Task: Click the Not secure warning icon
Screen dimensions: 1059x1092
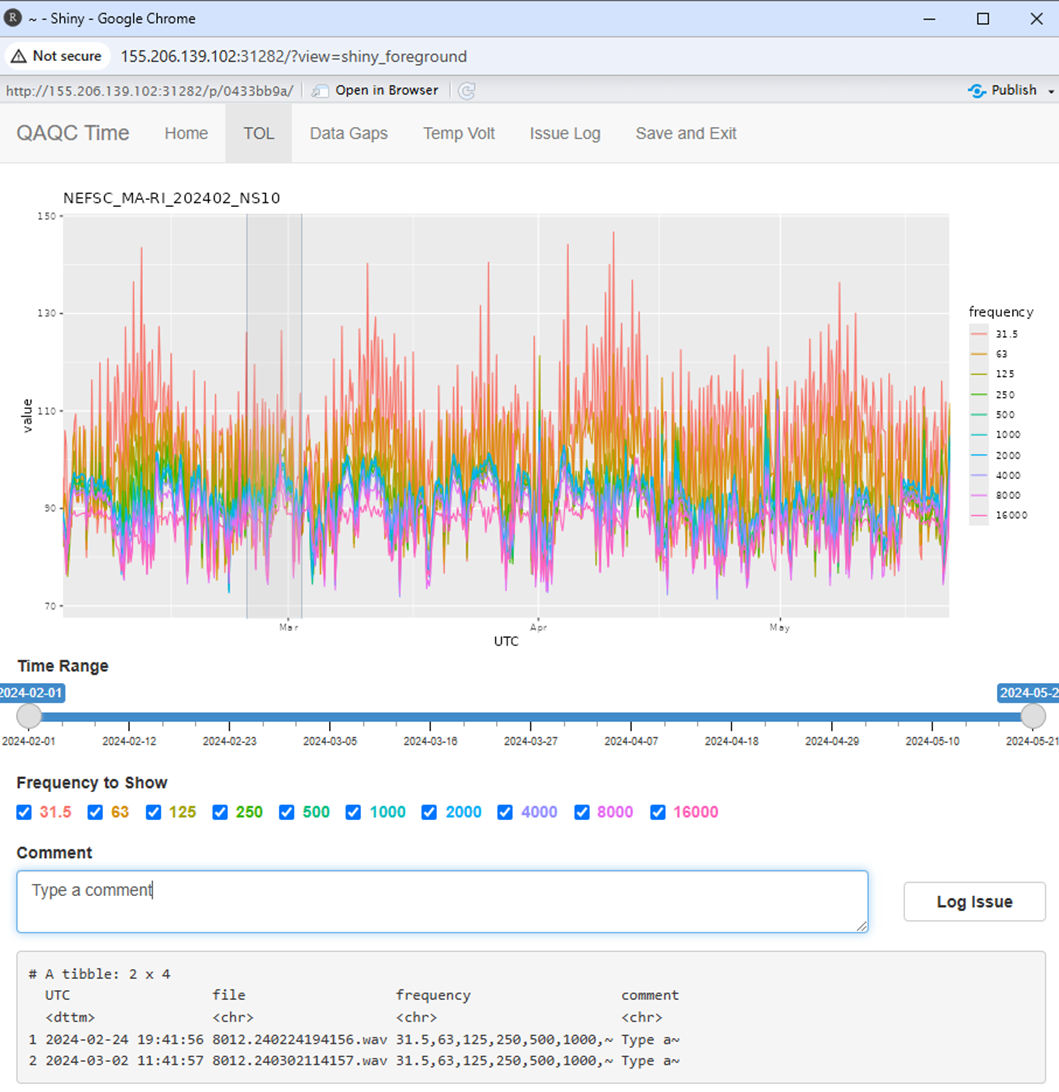Action: click(x=19, y=56)
